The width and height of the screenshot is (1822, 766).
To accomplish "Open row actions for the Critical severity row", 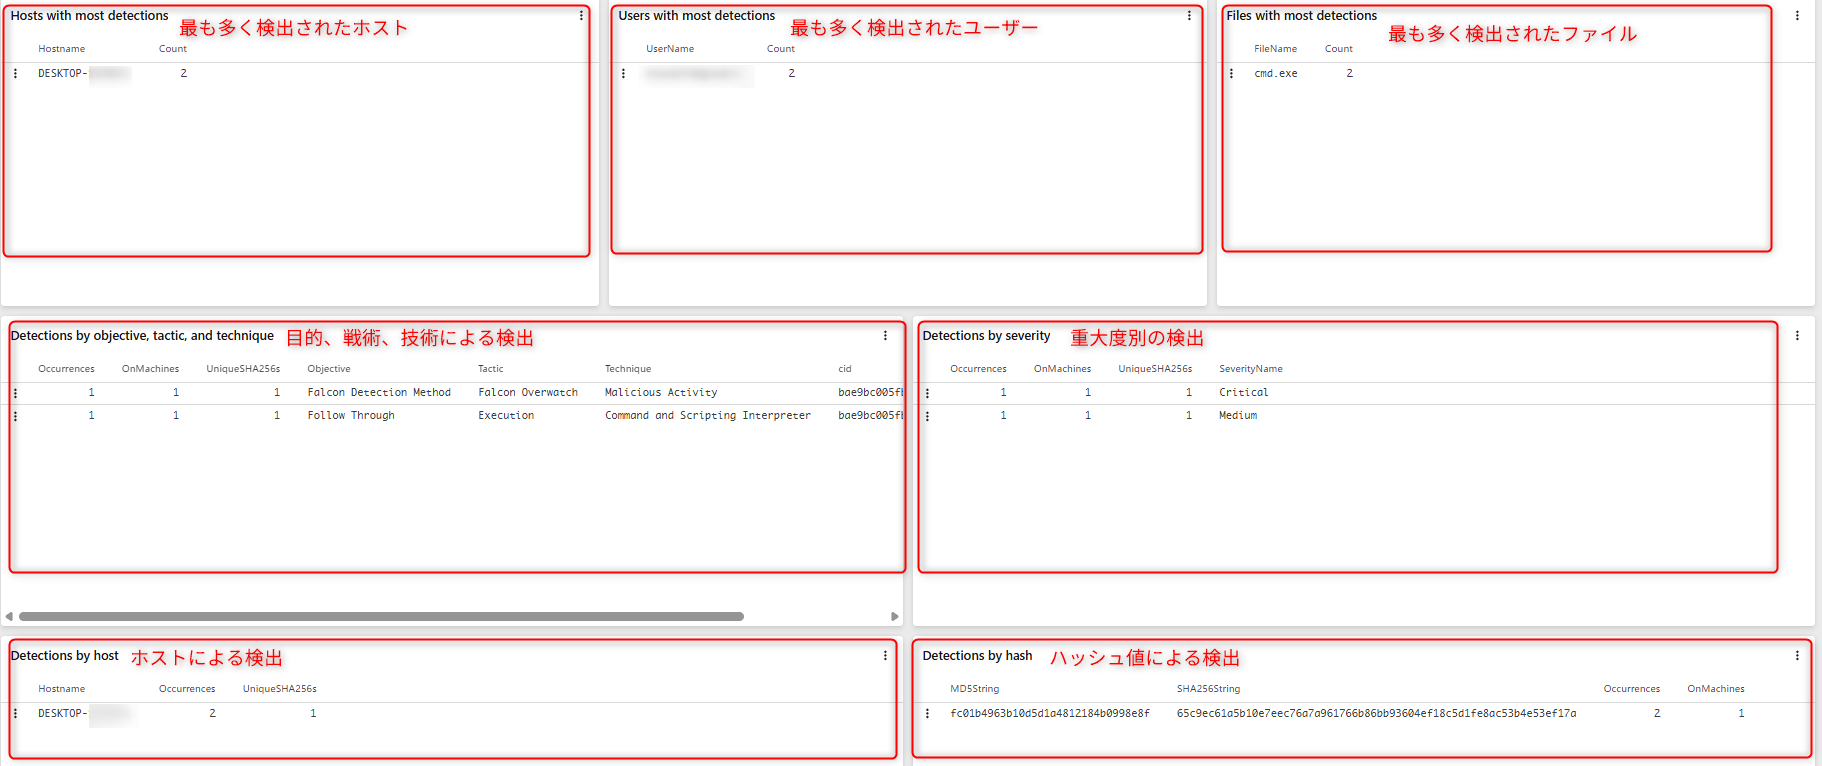I will click(927, 393).
